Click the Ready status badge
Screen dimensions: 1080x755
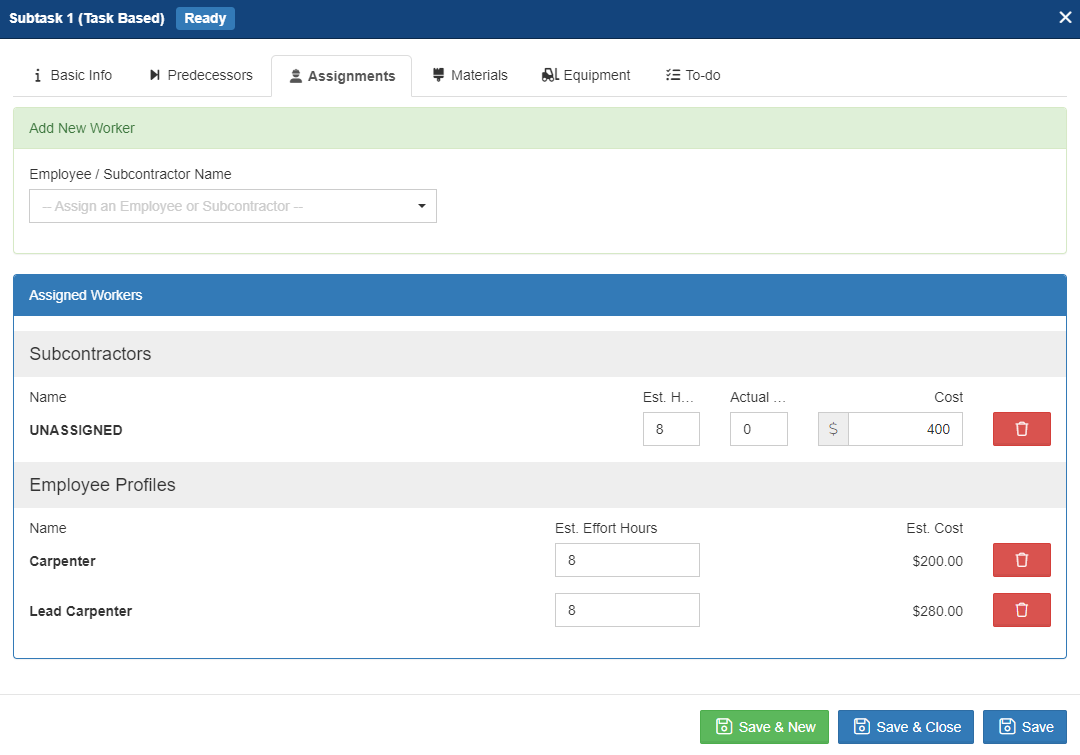coord(205,18)
